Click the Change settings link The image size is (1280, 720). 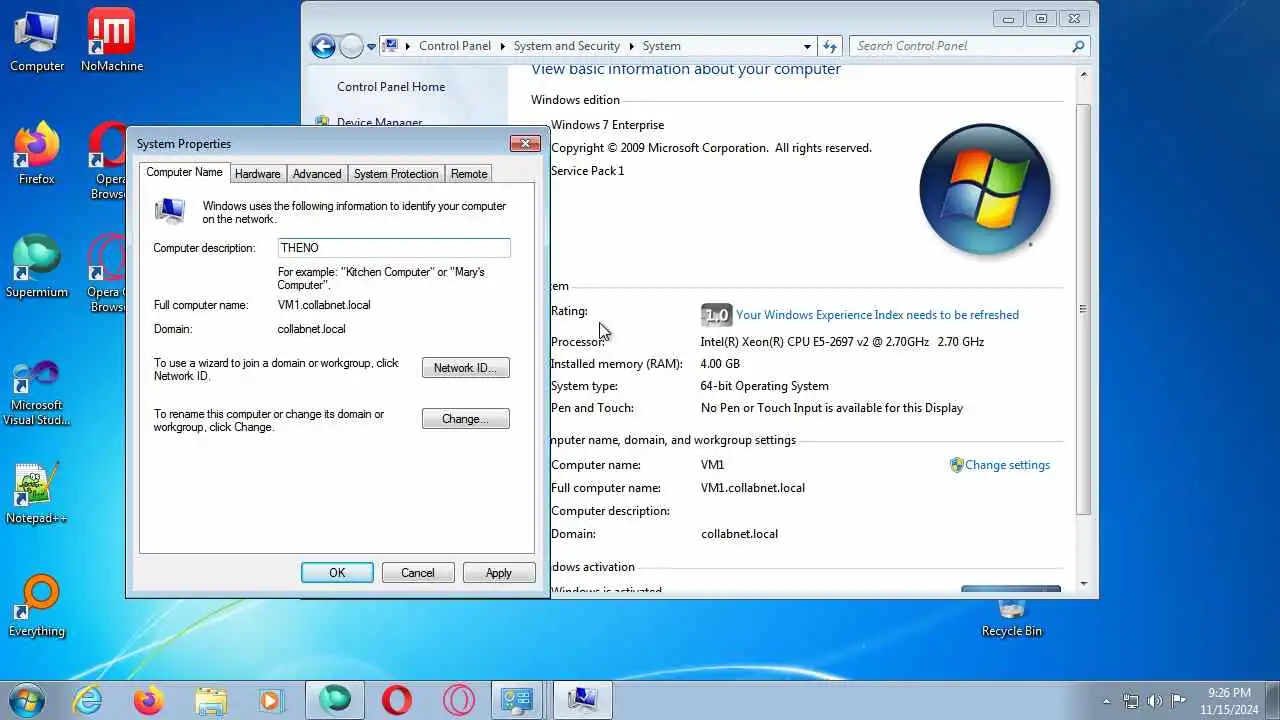[1007, 465]
